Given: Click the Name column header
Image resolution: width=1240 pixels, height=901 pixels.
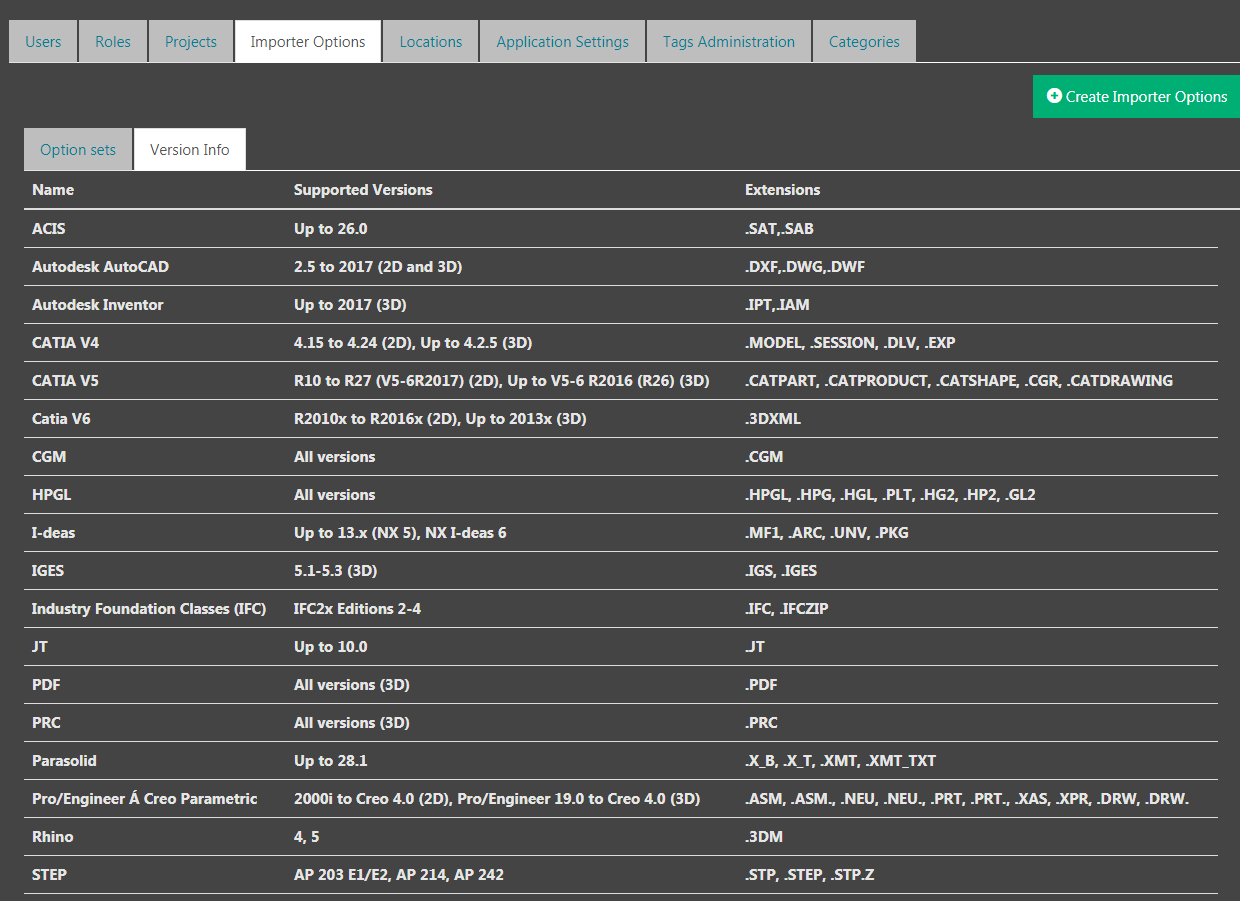Looking at the screenshot, I should pos(53,190).
